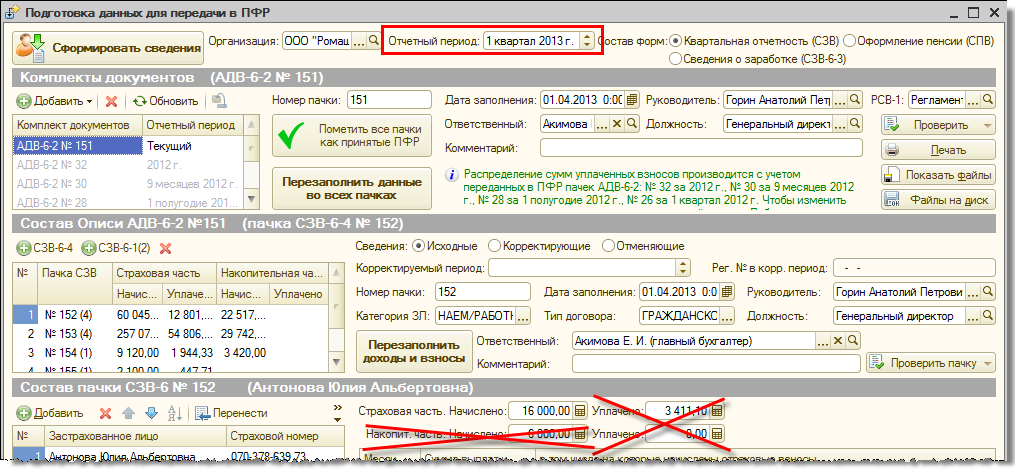
Task: Open search for upper Ответственный Акимова field
Action: tap(631, 124)
